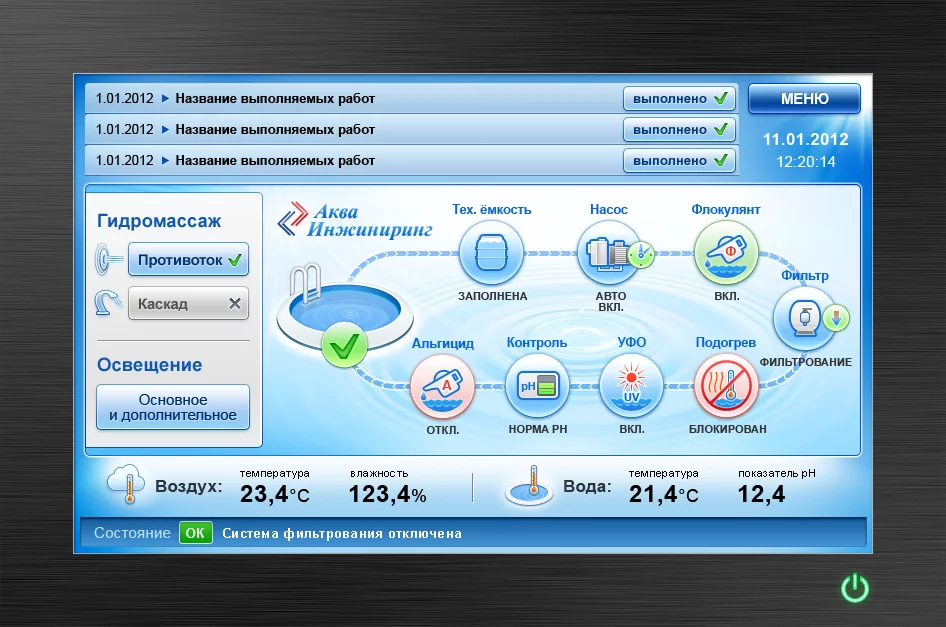Click the humidity value 123,4%
Viewport: 946px width, 627px height.
(x=387, y=494)
